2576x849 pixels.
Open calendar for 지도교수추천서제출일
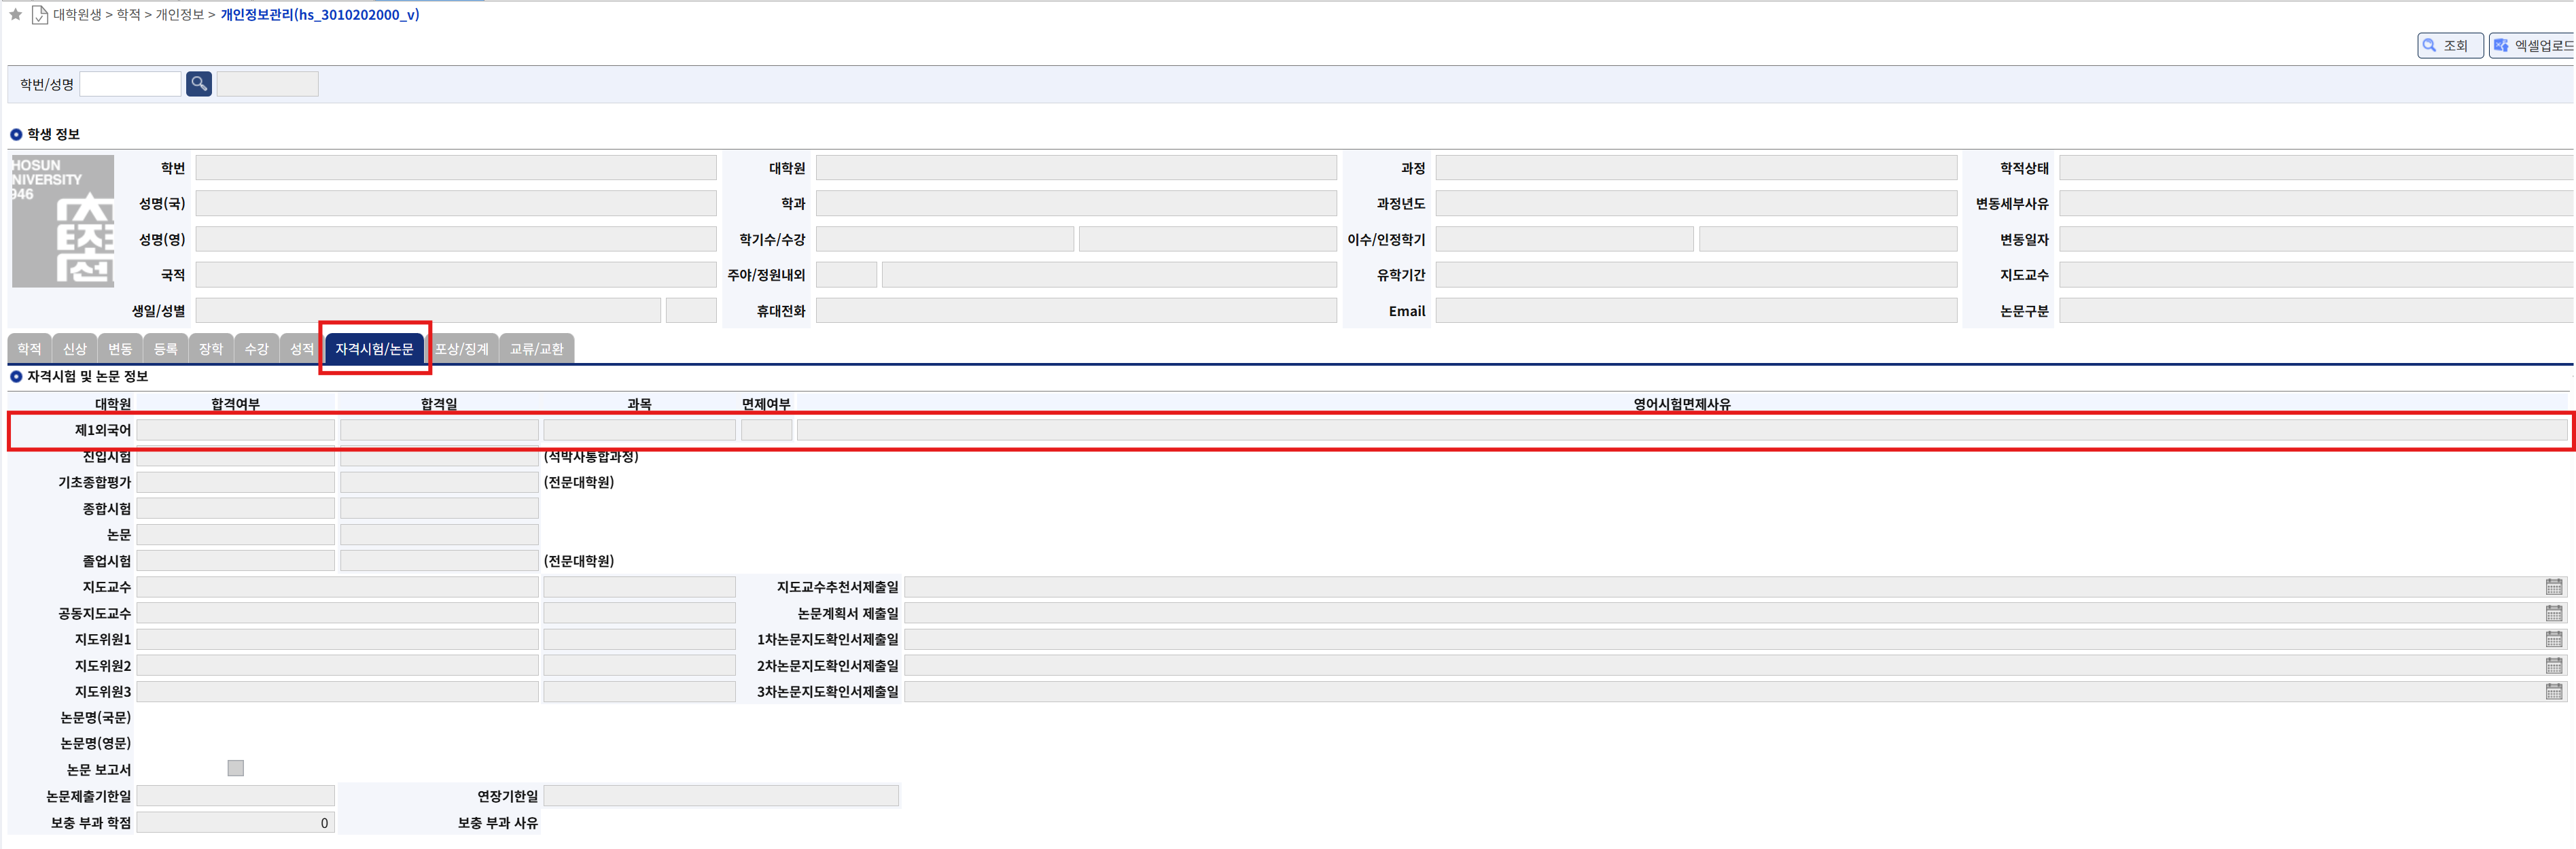(2553, 587)
